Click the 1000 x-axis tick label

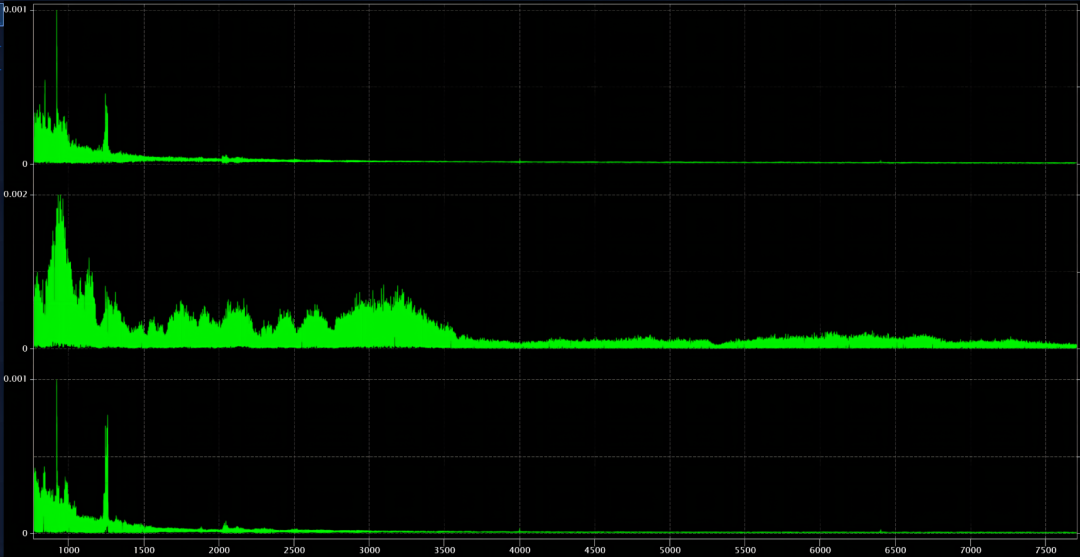point(68,550)
